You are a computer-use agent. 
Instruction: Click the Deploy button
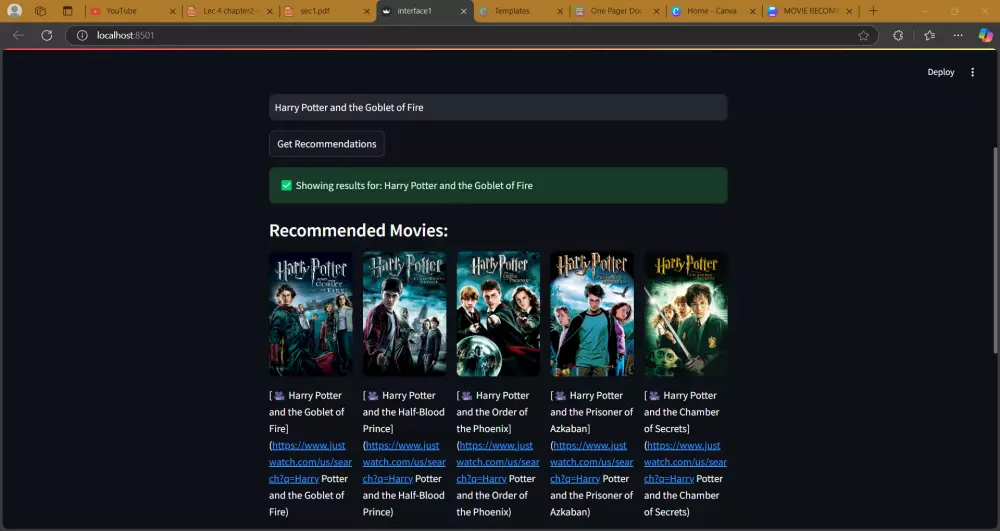[x=941, y=72]
